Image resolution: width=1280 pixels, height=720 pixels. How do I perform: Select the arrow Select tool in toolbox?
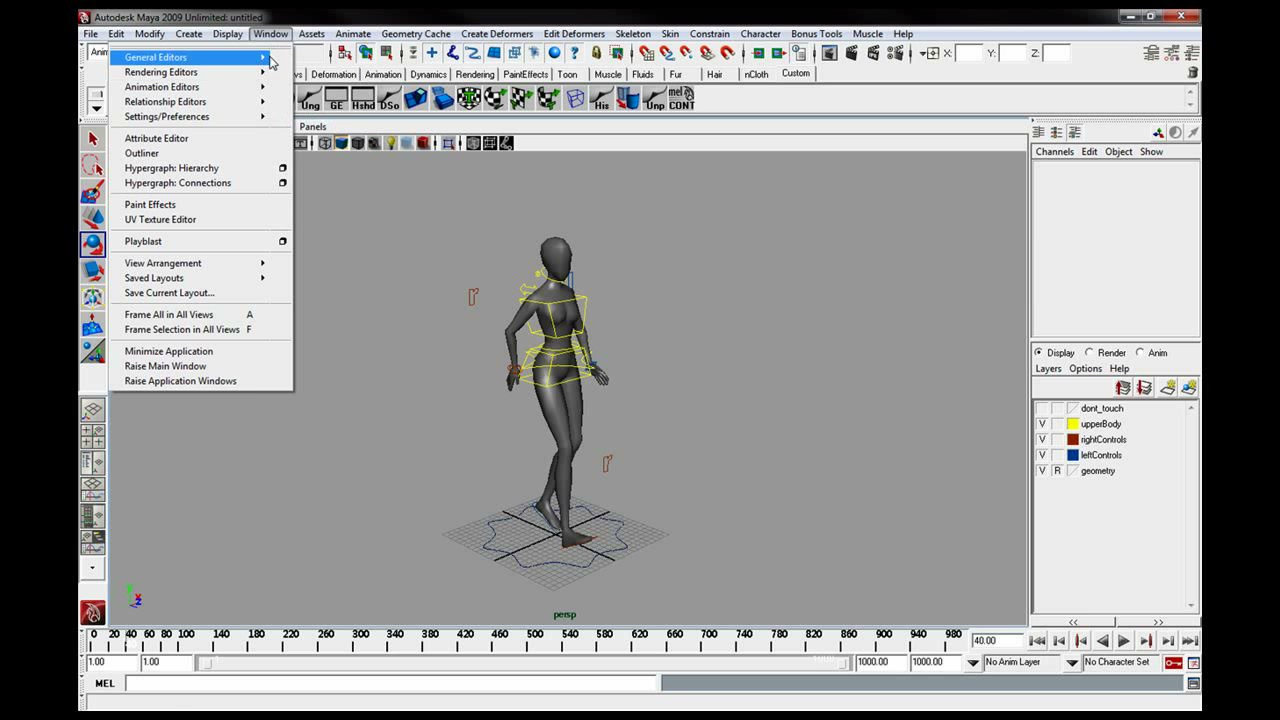point(93,140)
